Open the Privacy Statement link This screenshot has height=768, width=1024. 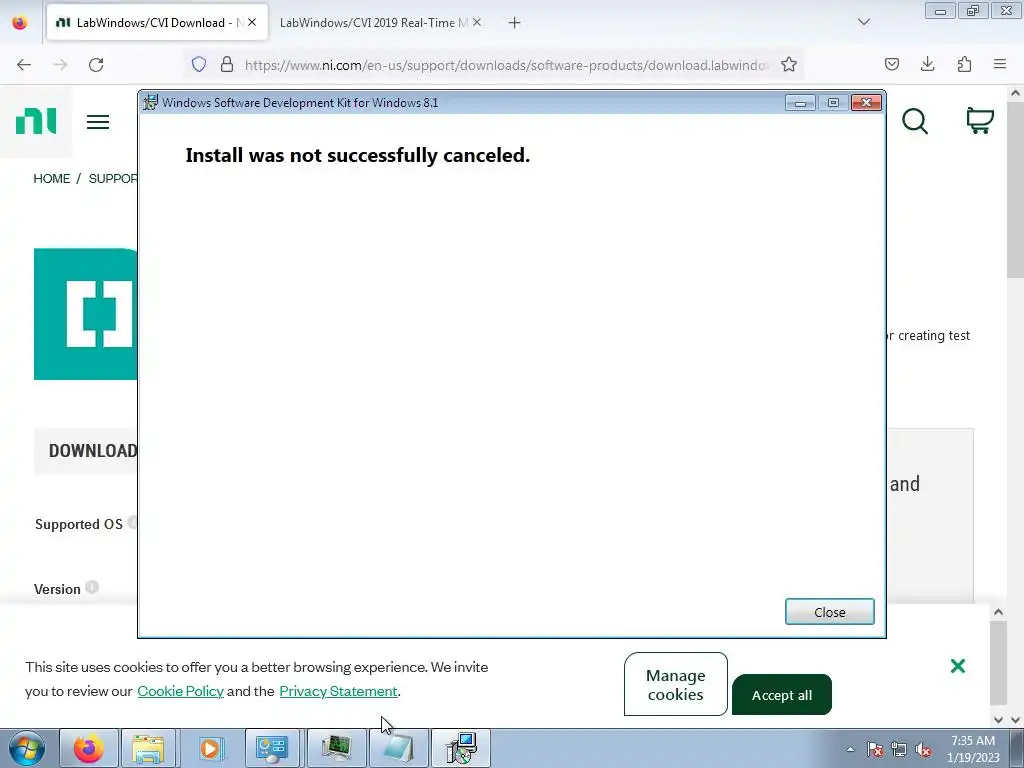[338, 691]
